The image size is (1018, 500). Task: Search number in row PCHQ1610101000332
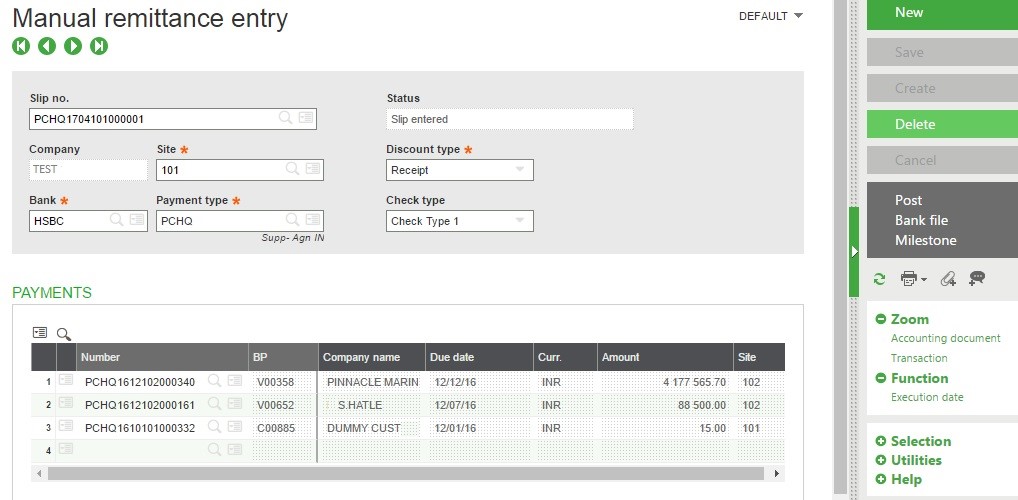(x=214, y=426)
